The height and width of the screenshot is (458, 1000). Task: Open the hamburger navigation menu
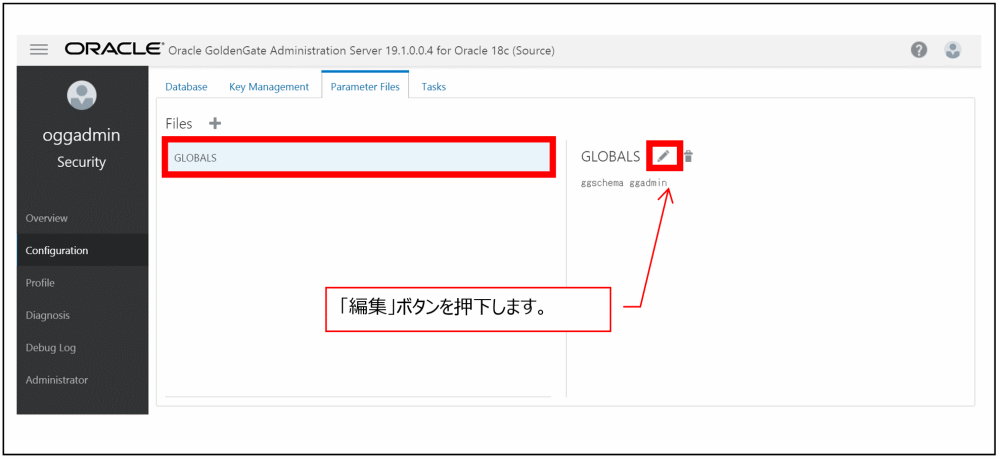39,50
